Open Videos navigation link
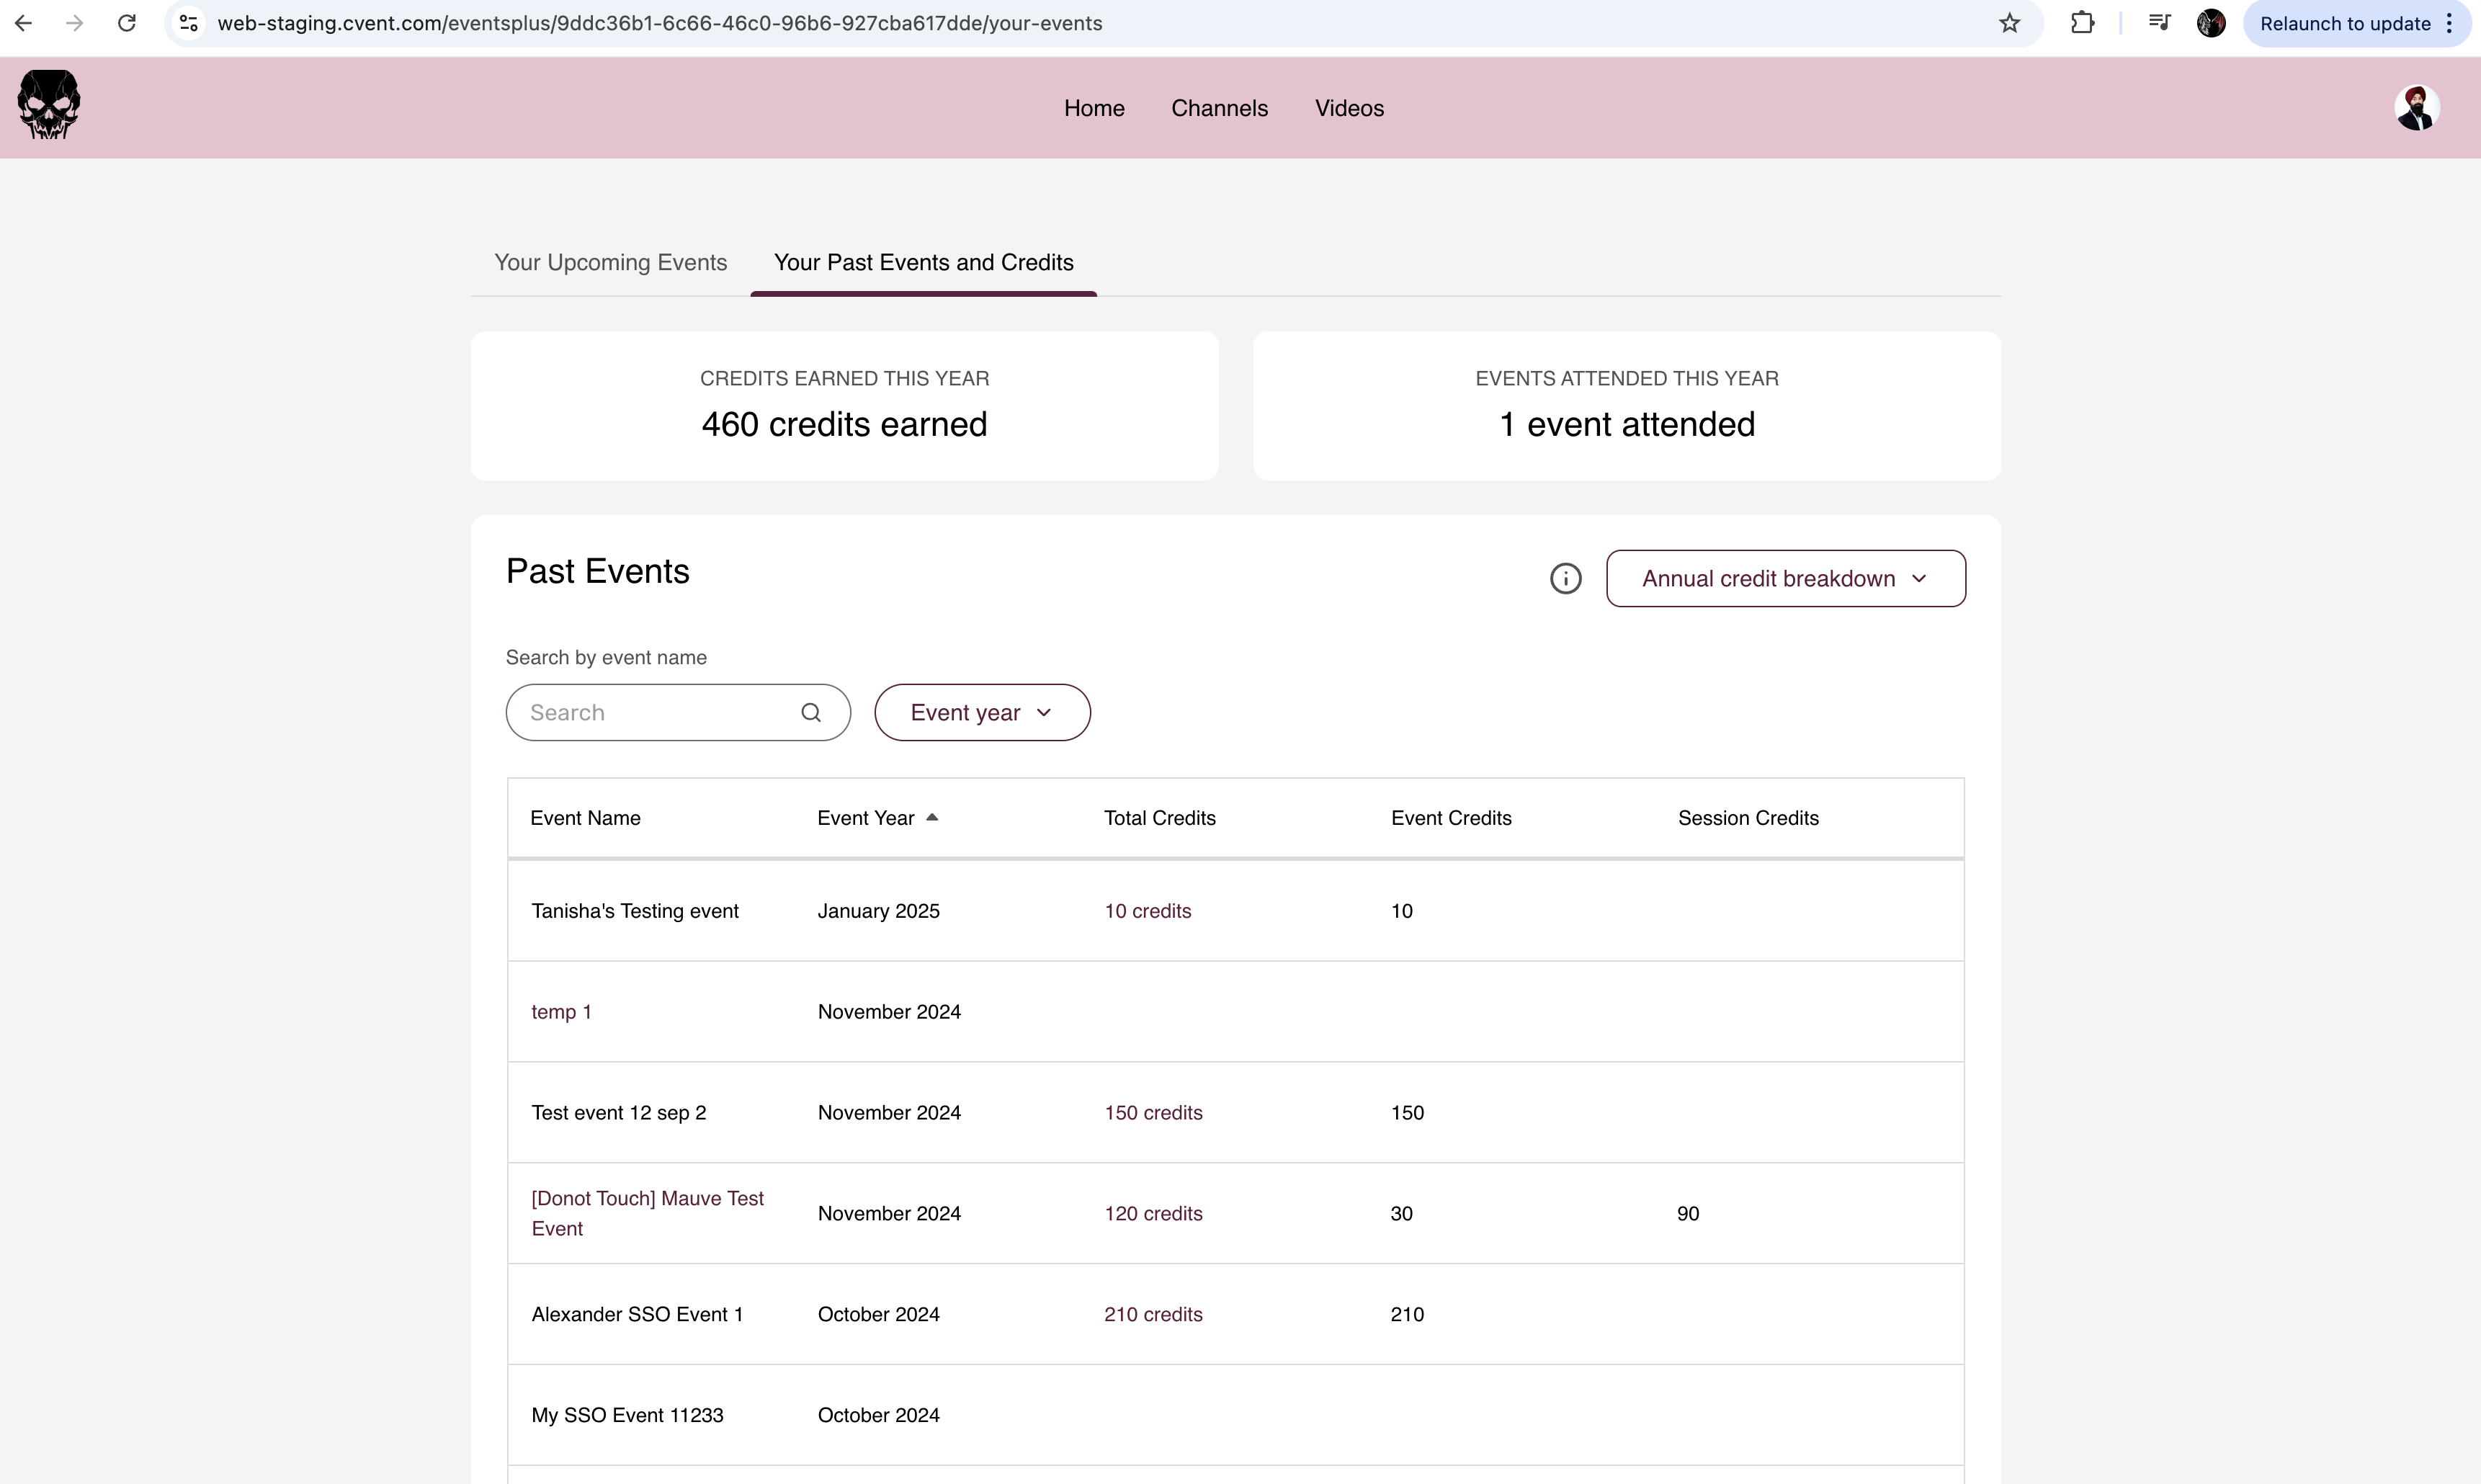The width and height of the screenshot is (2481, 1484). tap(1349, 108)
